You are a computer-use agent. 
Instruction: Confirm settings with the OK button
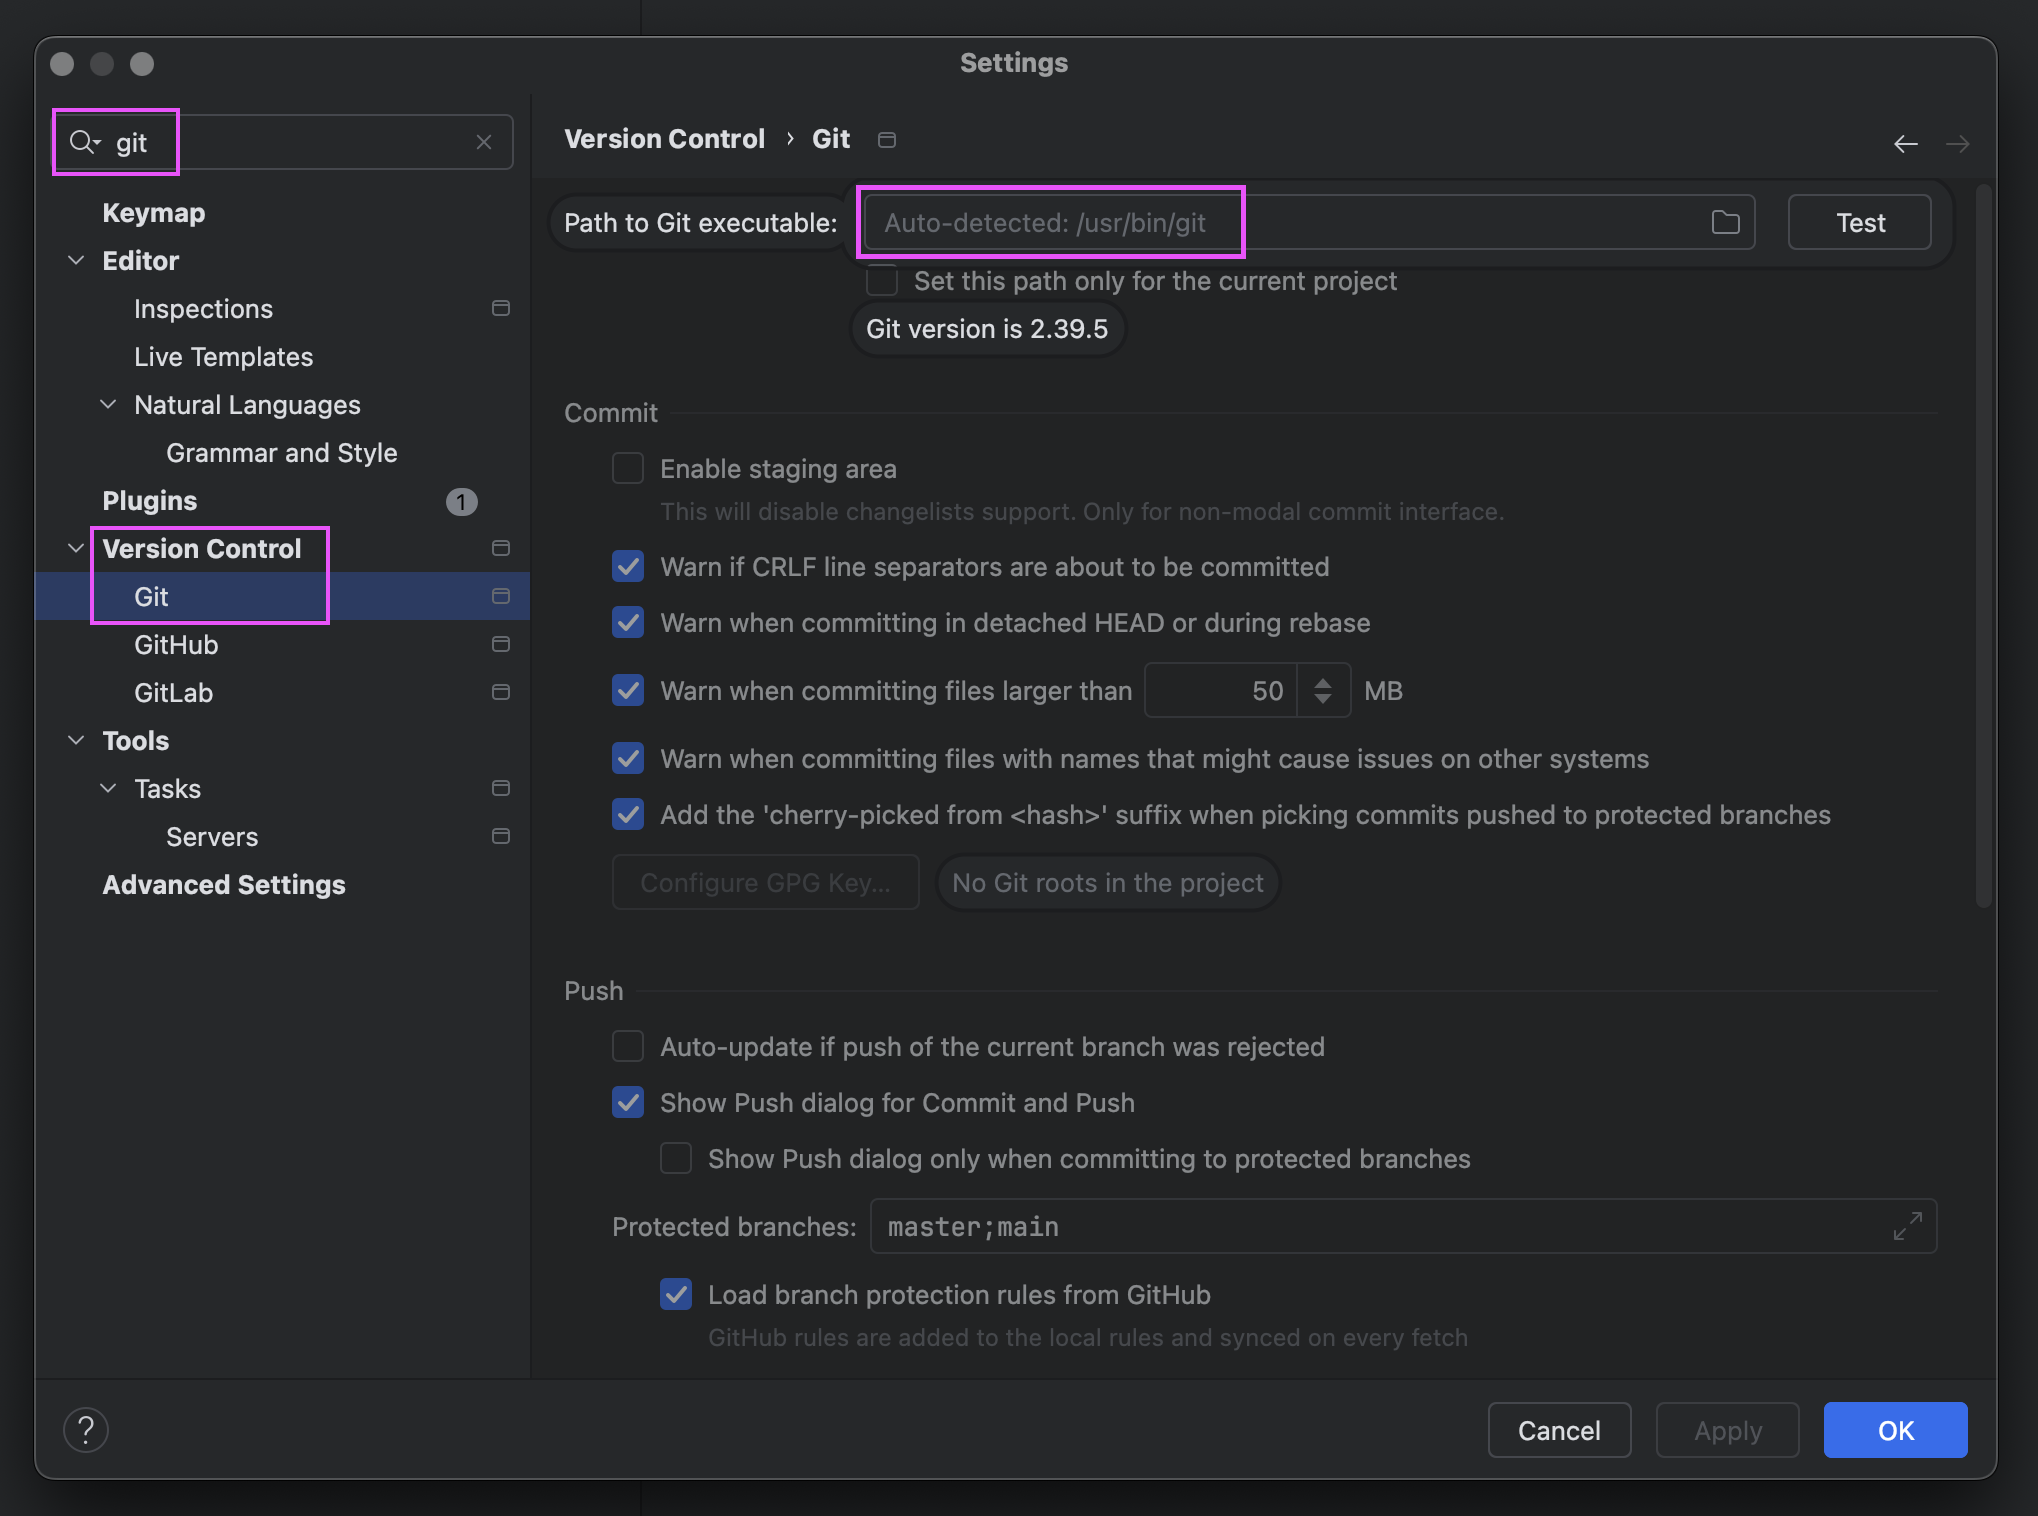click(x=1894, y=1430)
